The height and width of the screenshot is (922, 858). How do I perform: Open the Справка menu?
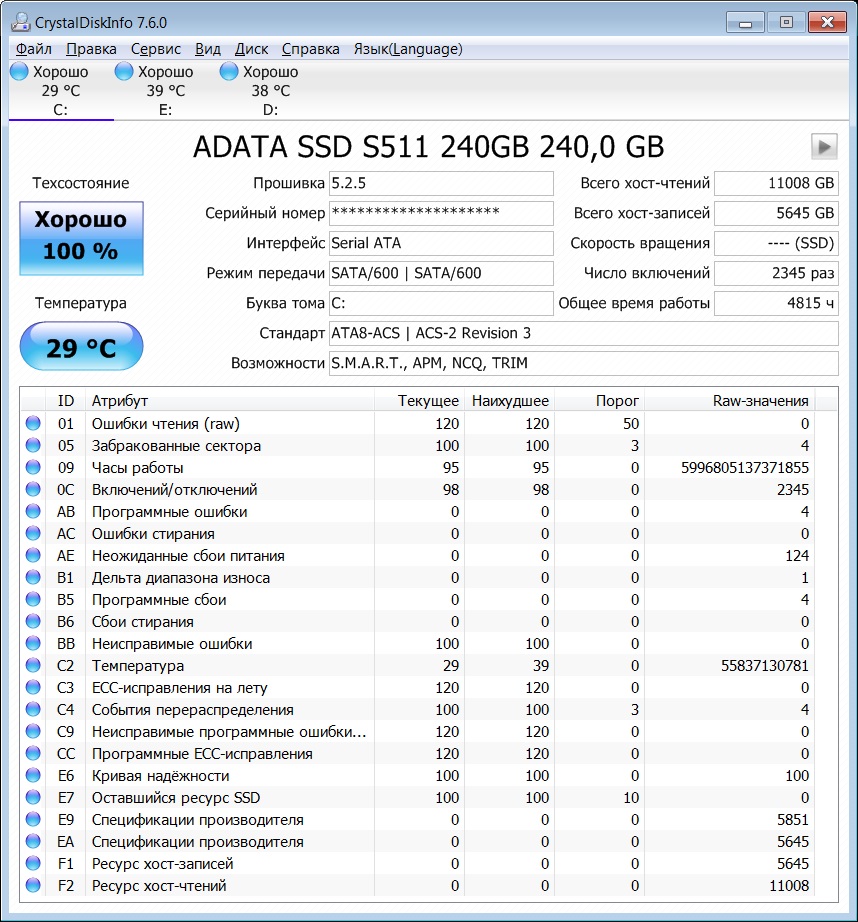click(x=311, y=49)
